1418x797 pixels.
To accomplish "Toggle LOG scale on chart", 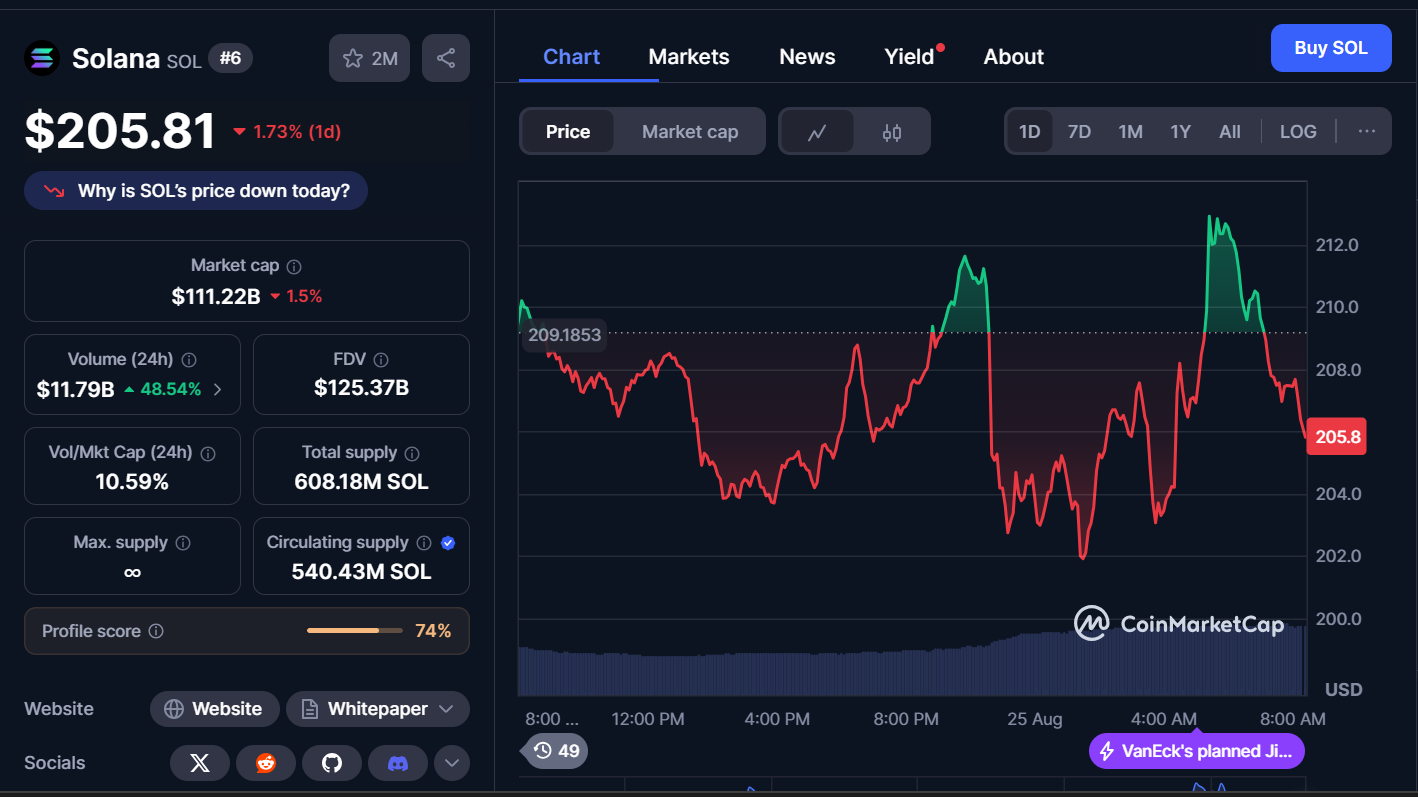I will coord(1298,132).
